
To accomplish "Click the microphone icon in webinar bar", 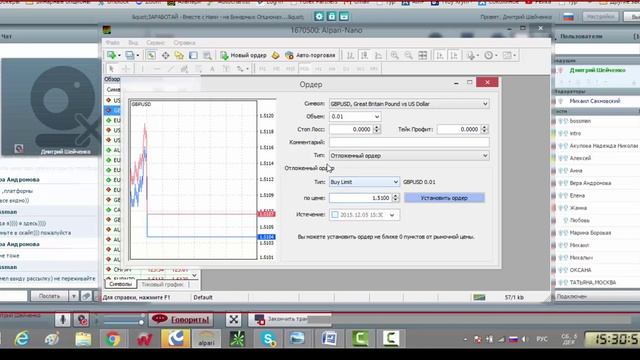I will click(63, 320).
